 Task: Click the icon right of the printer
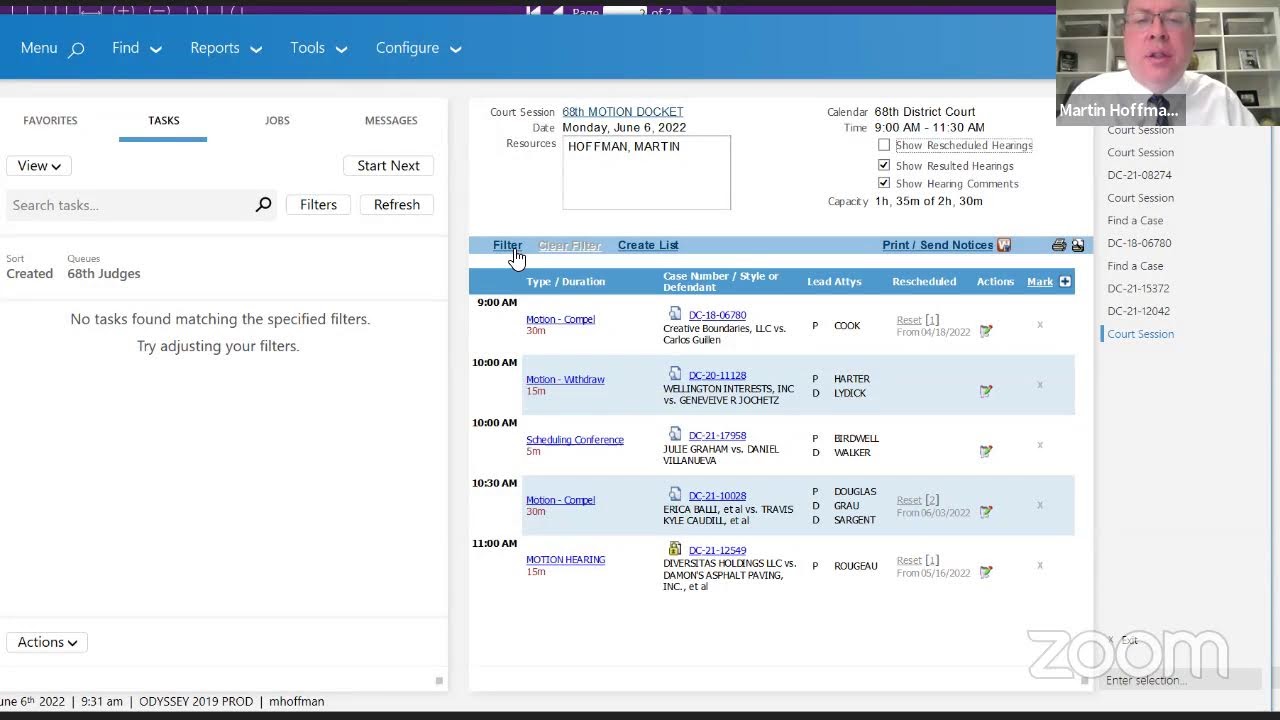point(1077,245)
